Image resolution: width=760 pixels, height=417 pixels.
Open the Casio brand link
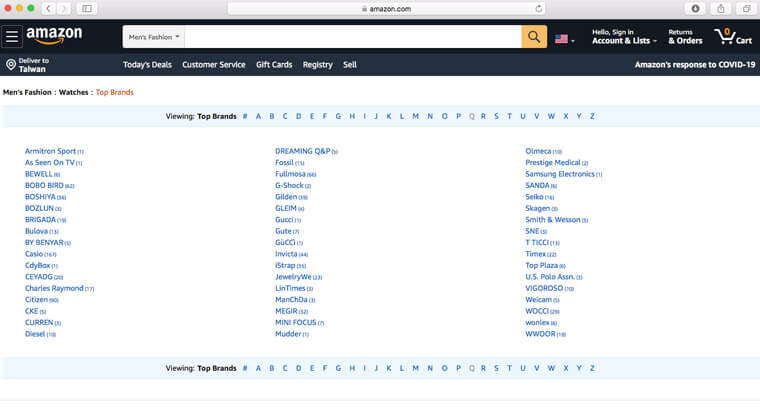point(34,254)
